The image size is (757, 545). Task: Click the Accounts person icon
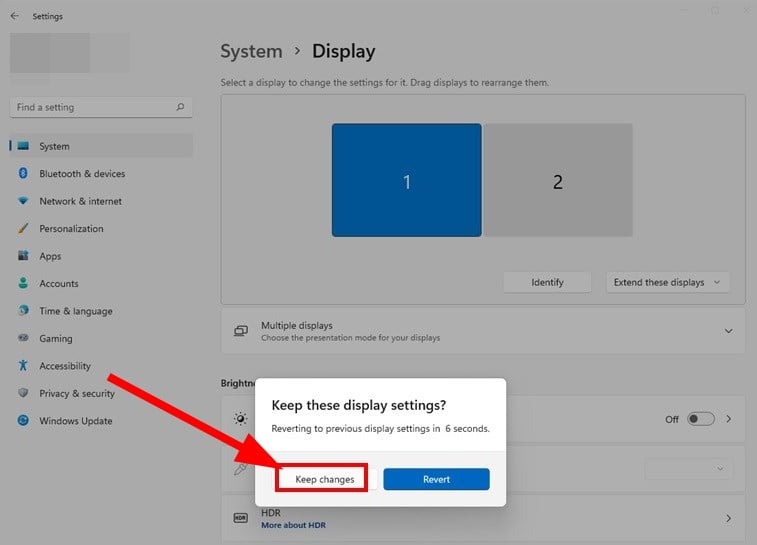pyautogui.click(x=23, y=283)
